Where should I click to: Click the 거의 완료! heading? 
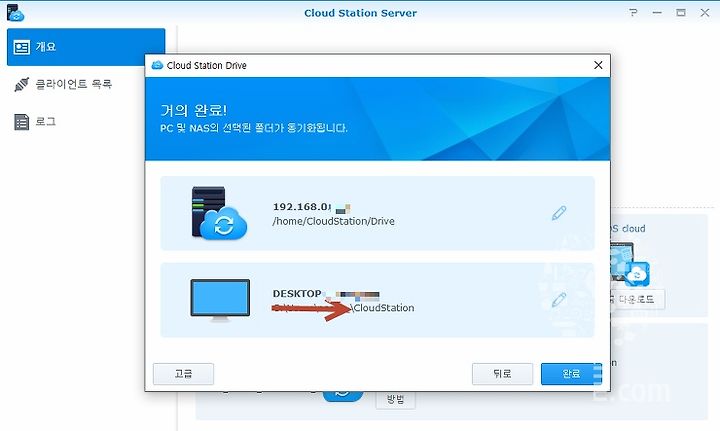tap(193, 110)
